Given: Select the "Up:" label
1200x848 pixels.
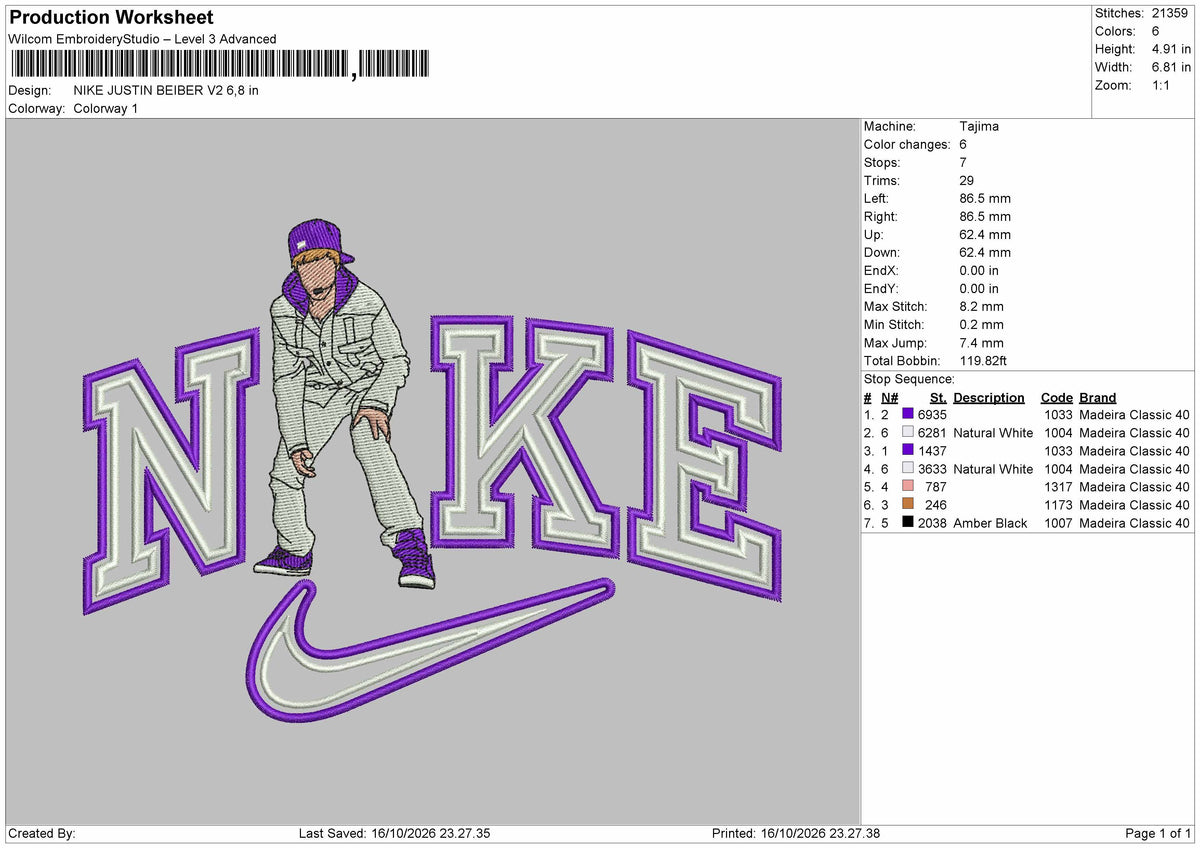Looking at the screenshot, I should coord(876,234).
